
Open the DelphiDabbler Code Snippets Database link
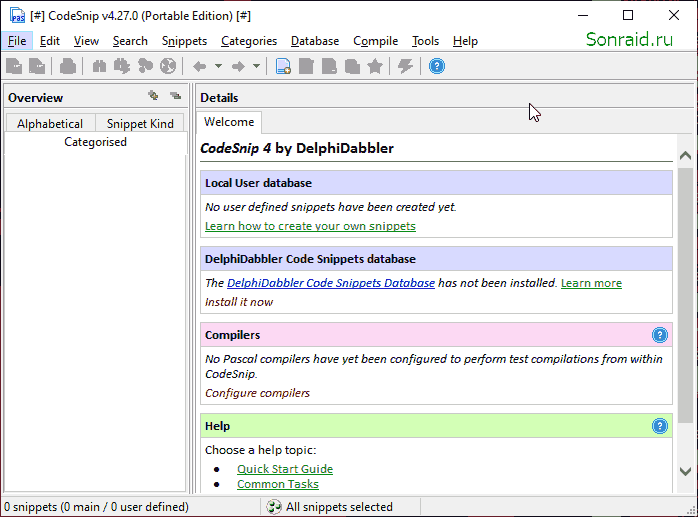(x=331, y=283)
